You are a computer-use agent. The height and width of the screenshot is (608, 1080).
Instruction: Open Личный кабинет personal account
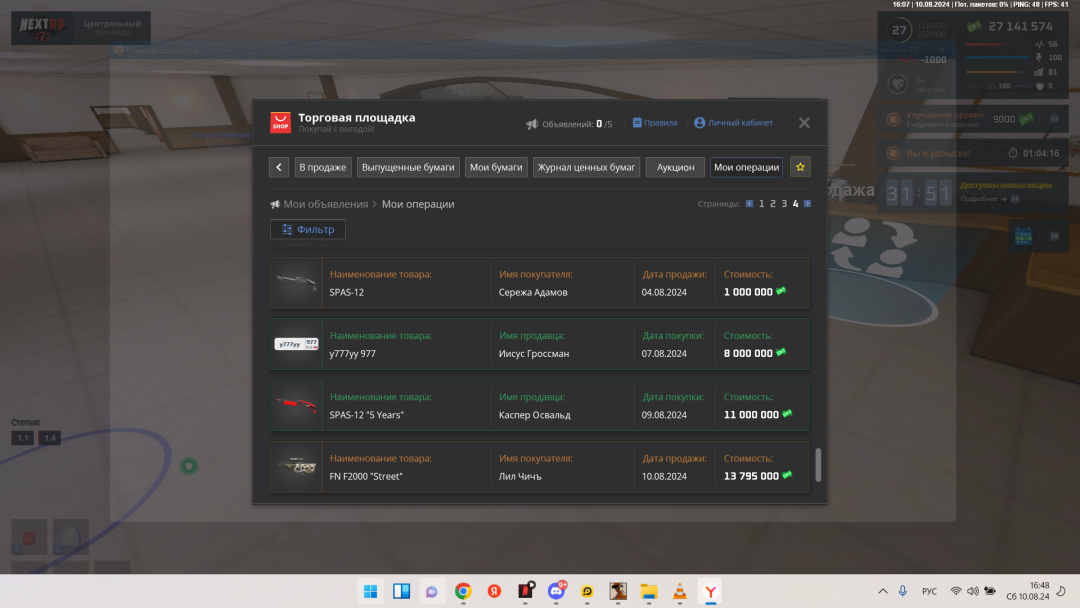coord(733,123)
